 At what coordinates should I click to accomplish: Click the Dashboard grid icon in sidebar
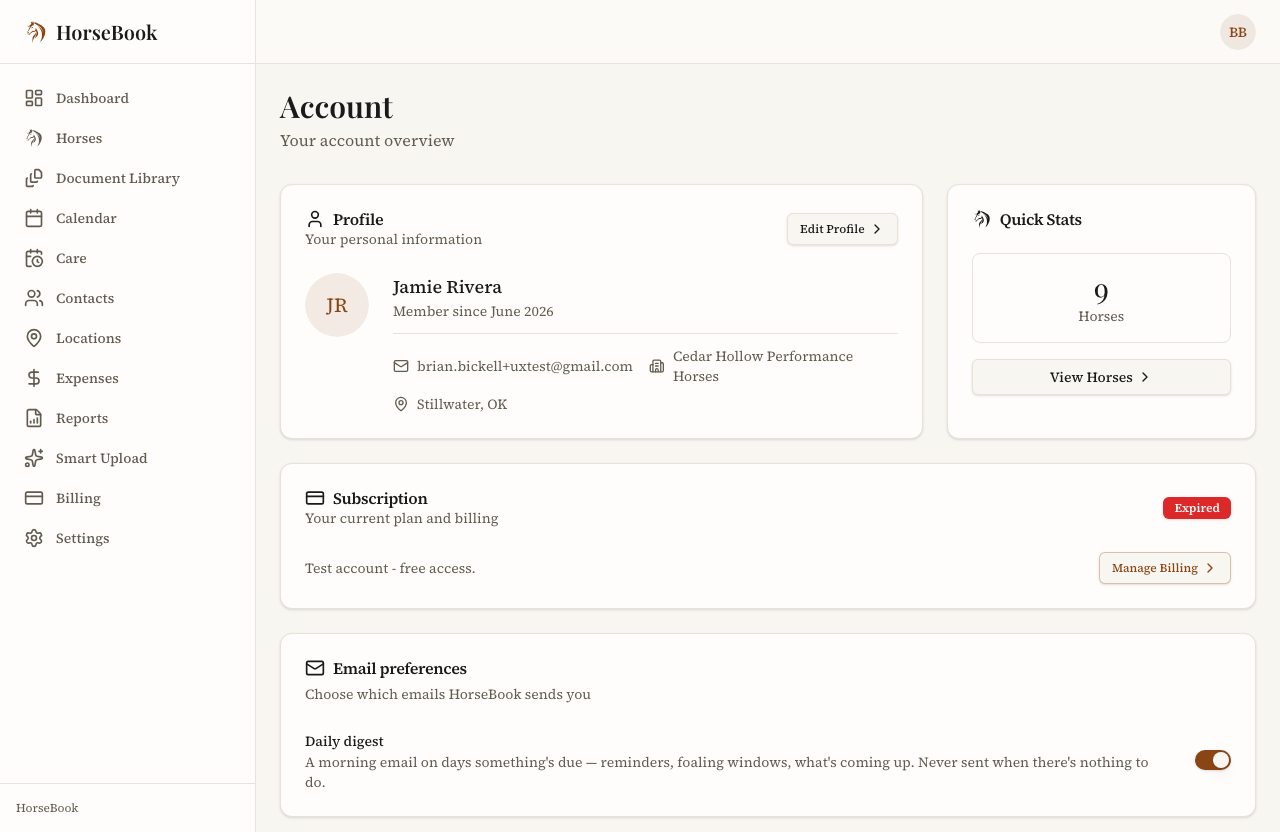[x=34, y=98]
